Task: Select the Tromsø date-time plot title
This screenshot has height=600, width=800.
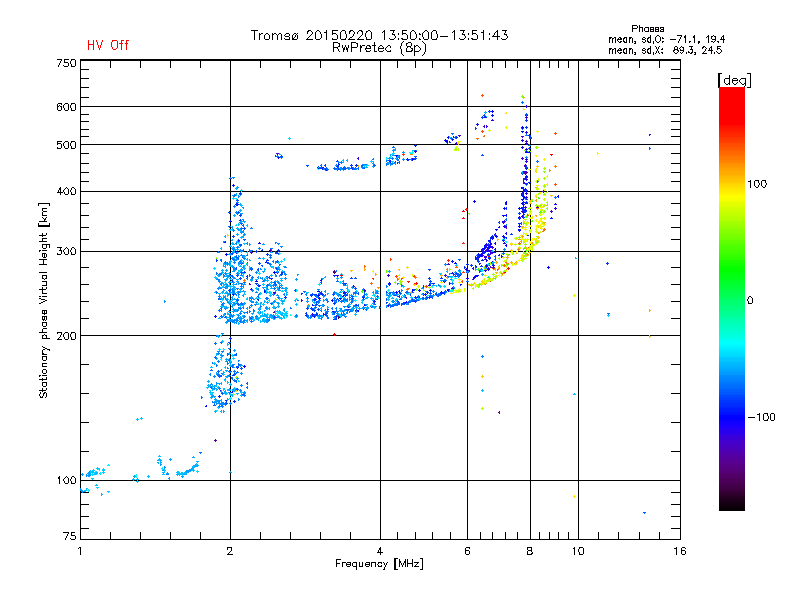Action: [379, 35]
